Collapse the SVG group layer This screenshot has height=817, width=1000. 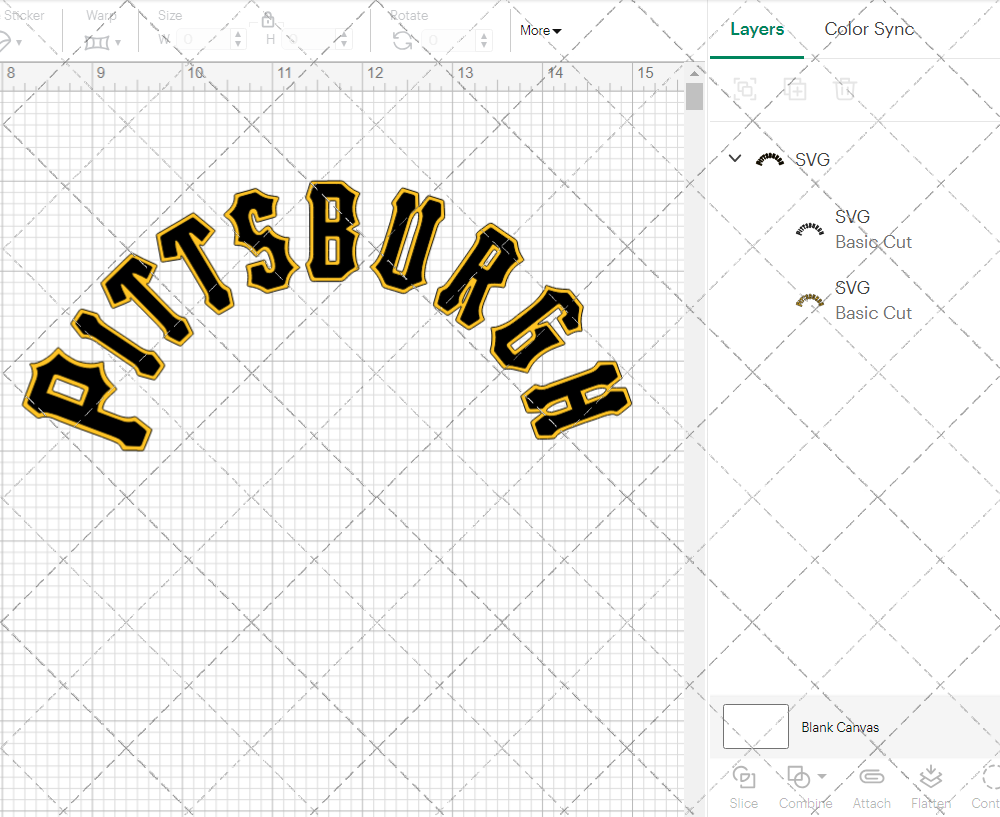(735, 158)
